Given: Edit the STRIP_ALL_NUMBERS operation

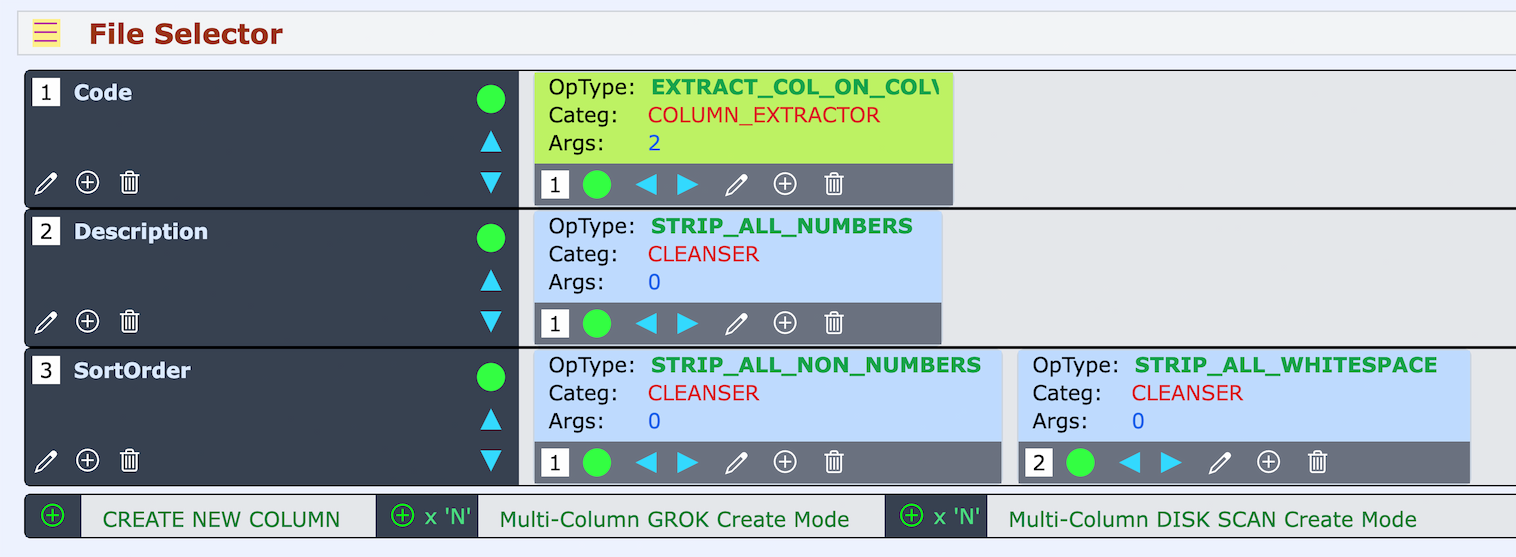Looking at the screenshot, I should [x=736, y=323].
